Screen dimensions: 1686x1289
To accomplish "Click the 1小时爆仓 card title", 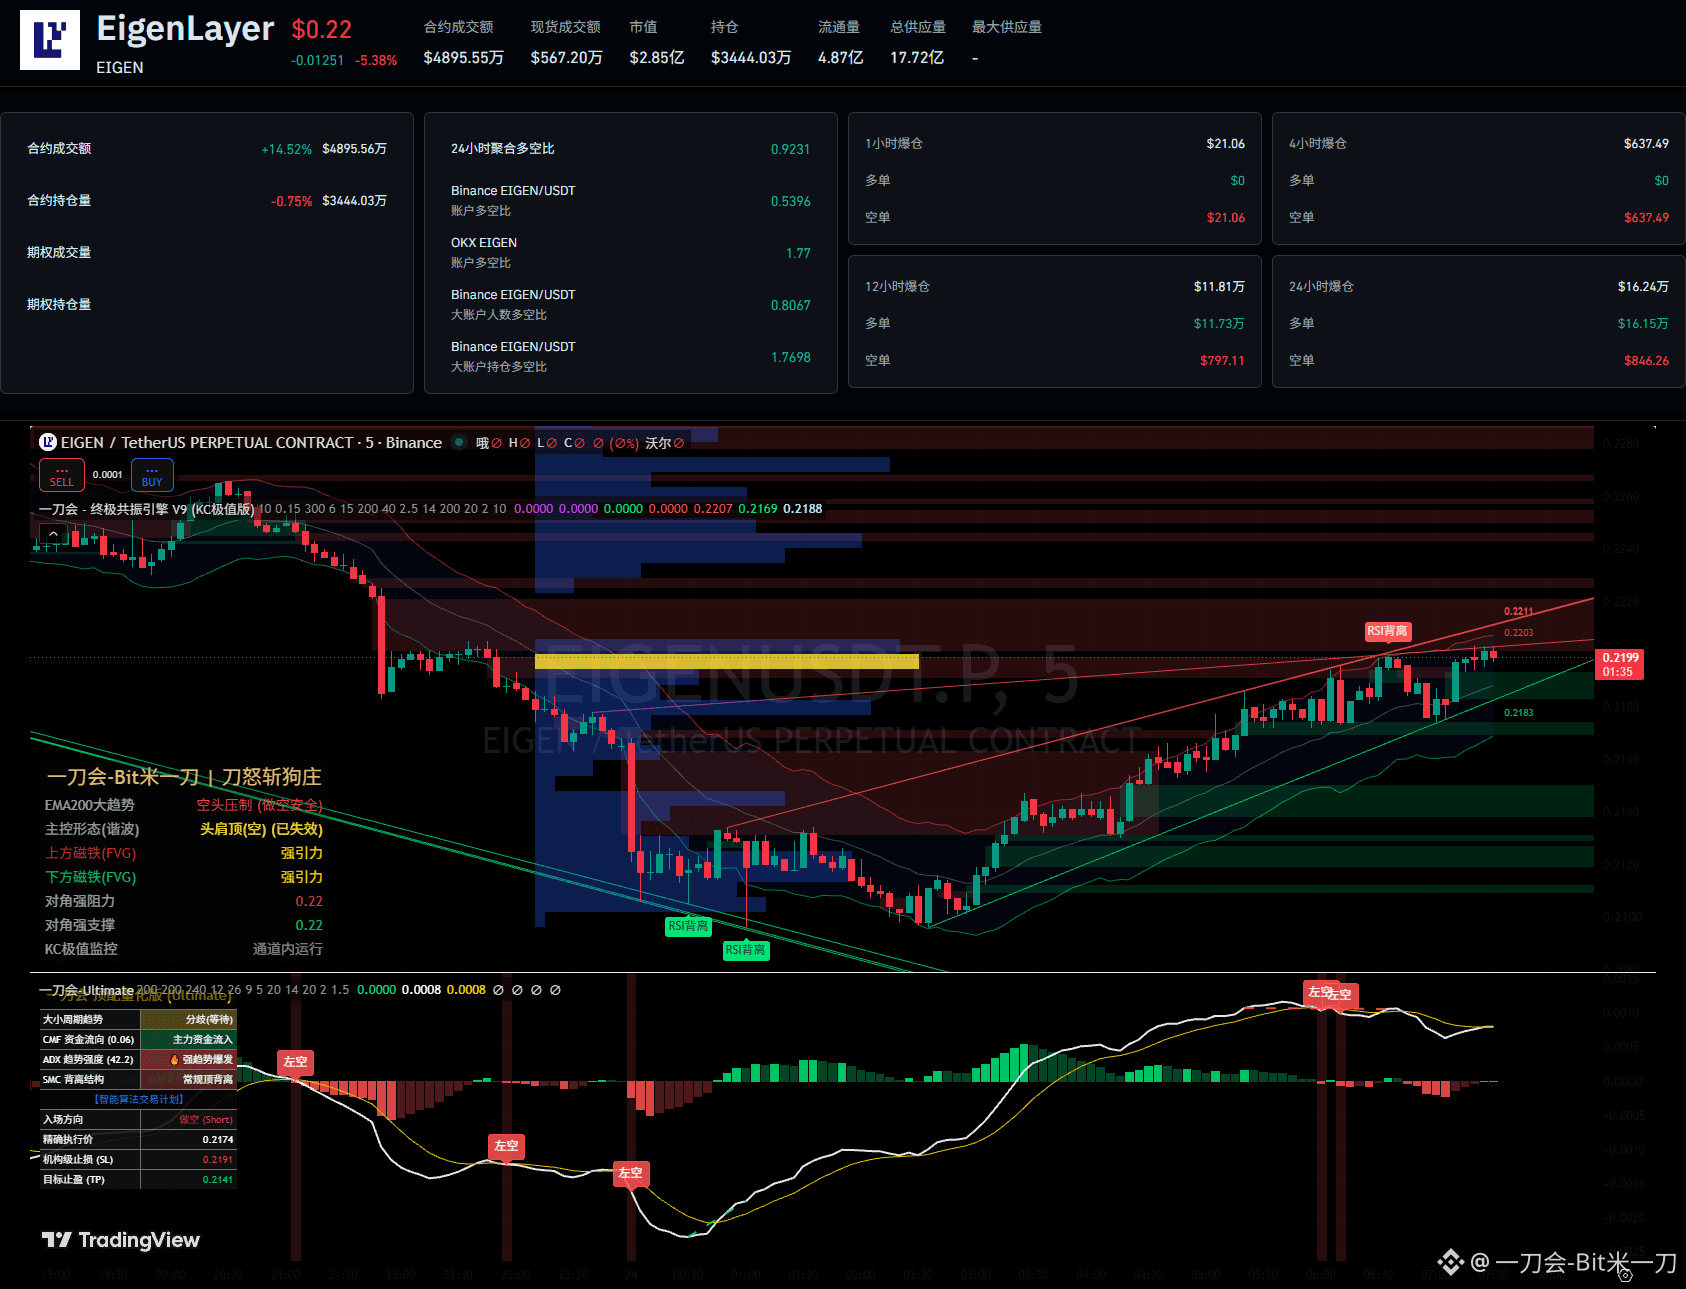I will click(894, 143).
